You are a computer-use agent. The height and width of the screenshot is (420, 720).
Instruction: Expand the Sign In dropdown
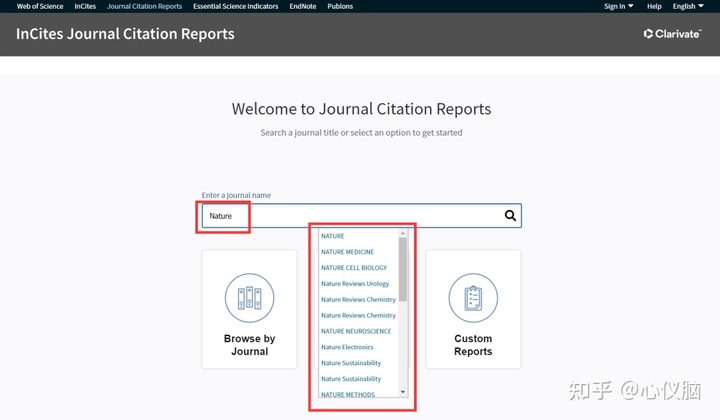click(x=619, y=6)
